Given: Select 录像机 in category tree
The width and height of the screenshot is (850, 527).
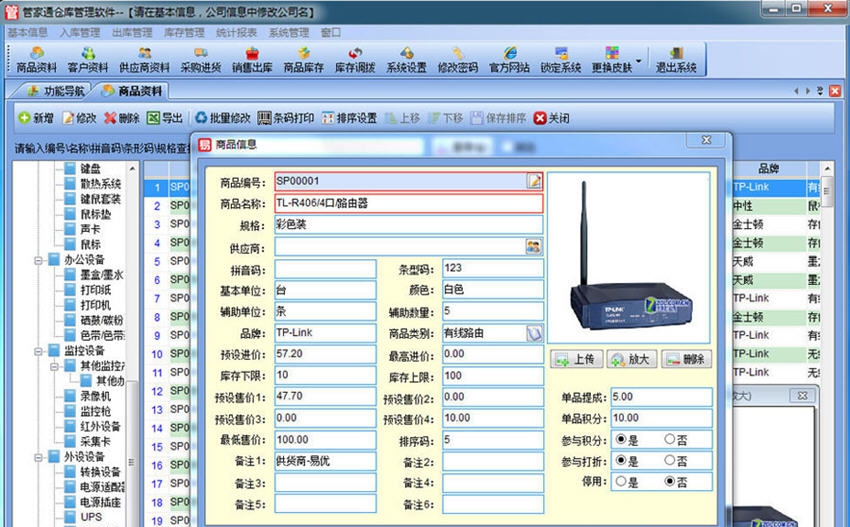Looking at the screenshot, I should point(95,396).
